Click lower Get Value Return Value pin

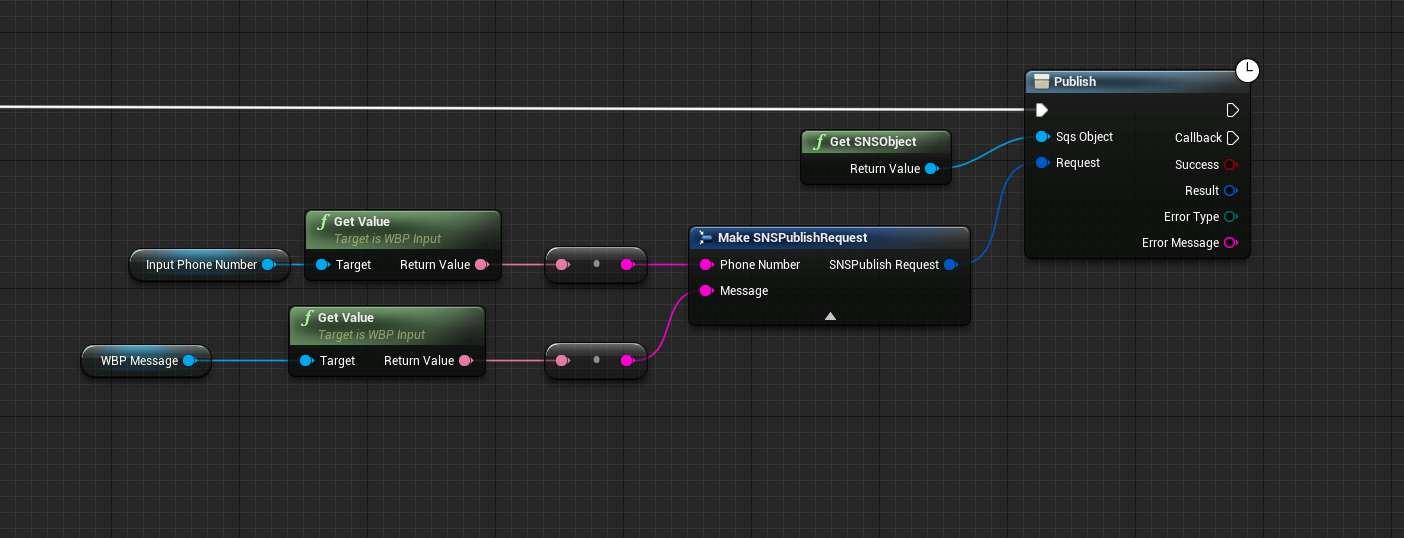coord(465,361)
